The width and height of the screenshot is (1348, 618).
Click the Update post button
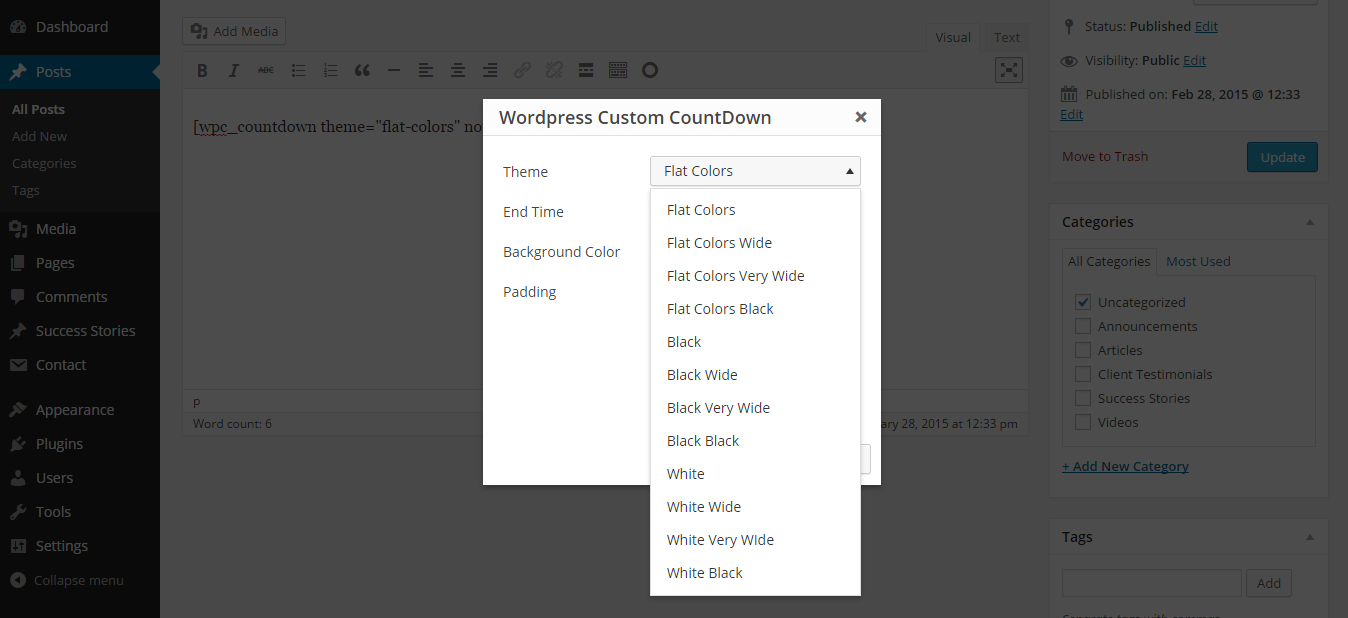(1282, 157)
